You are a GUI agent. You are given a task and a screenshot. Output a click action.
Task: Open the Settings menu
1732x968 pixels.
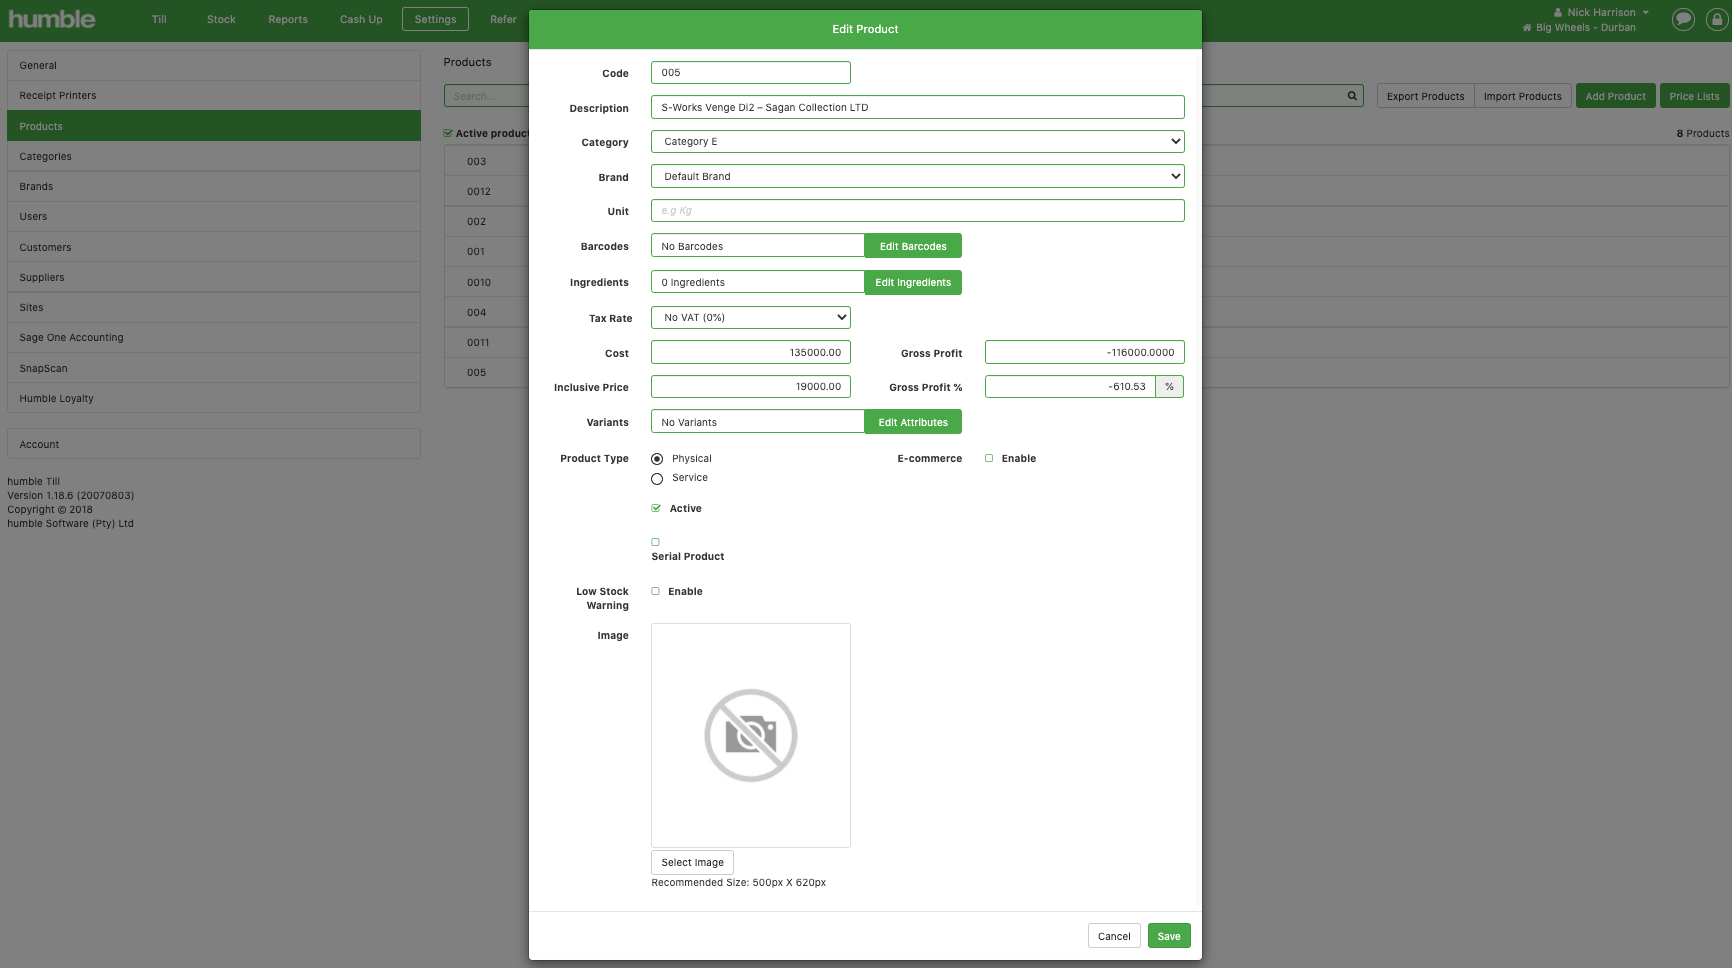click(x=435, y=19)
